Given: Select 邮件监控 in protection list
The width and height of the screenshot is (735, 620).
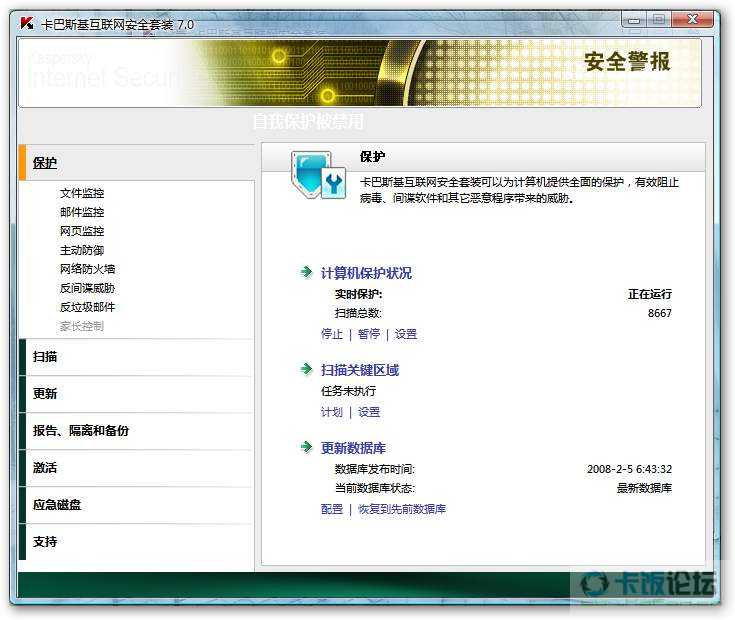Looking at the screenshot, I should pos(82,212).
